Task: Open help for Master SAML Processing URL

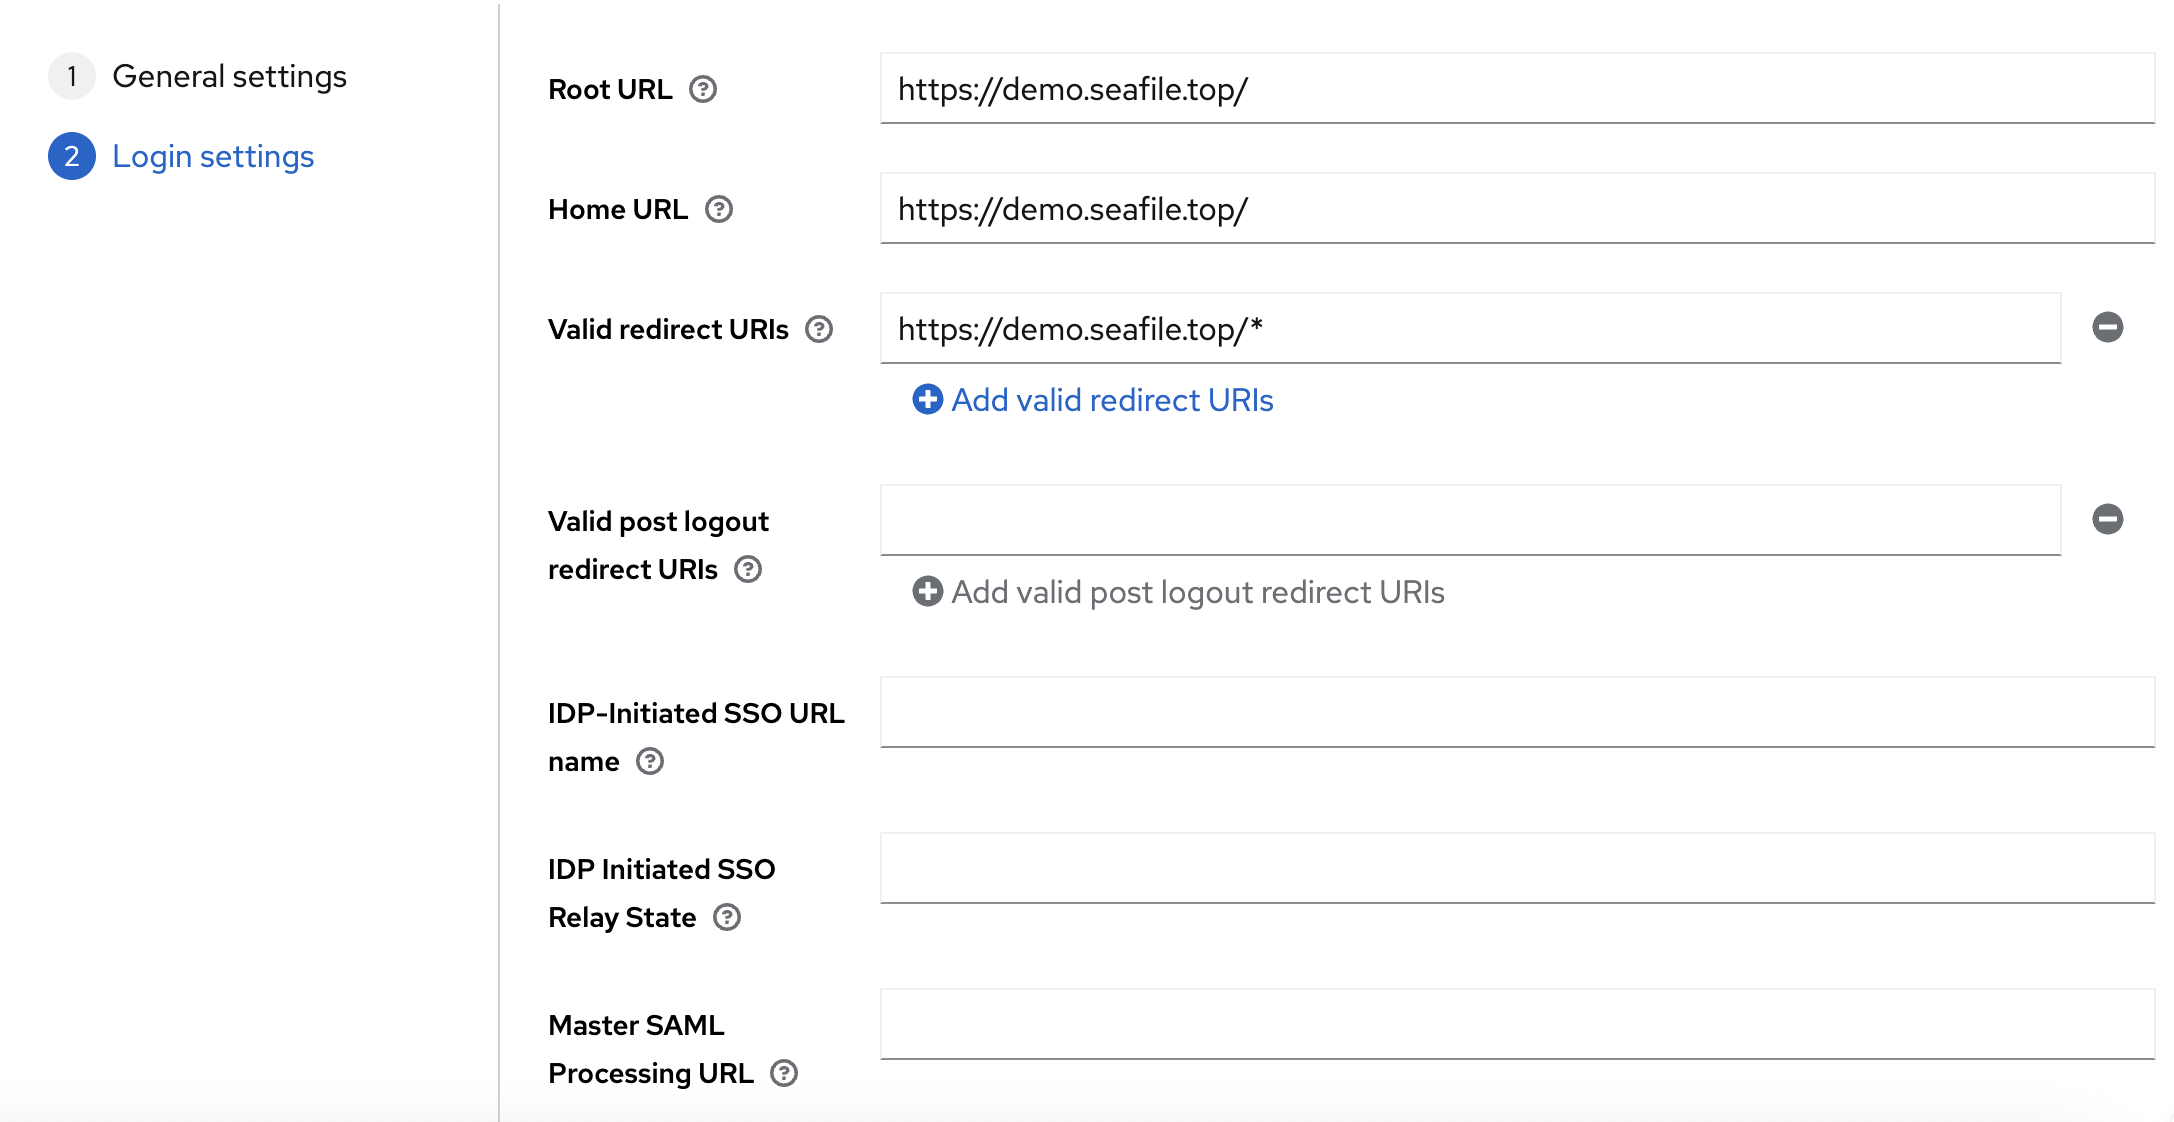Action: click(784, 1073)
